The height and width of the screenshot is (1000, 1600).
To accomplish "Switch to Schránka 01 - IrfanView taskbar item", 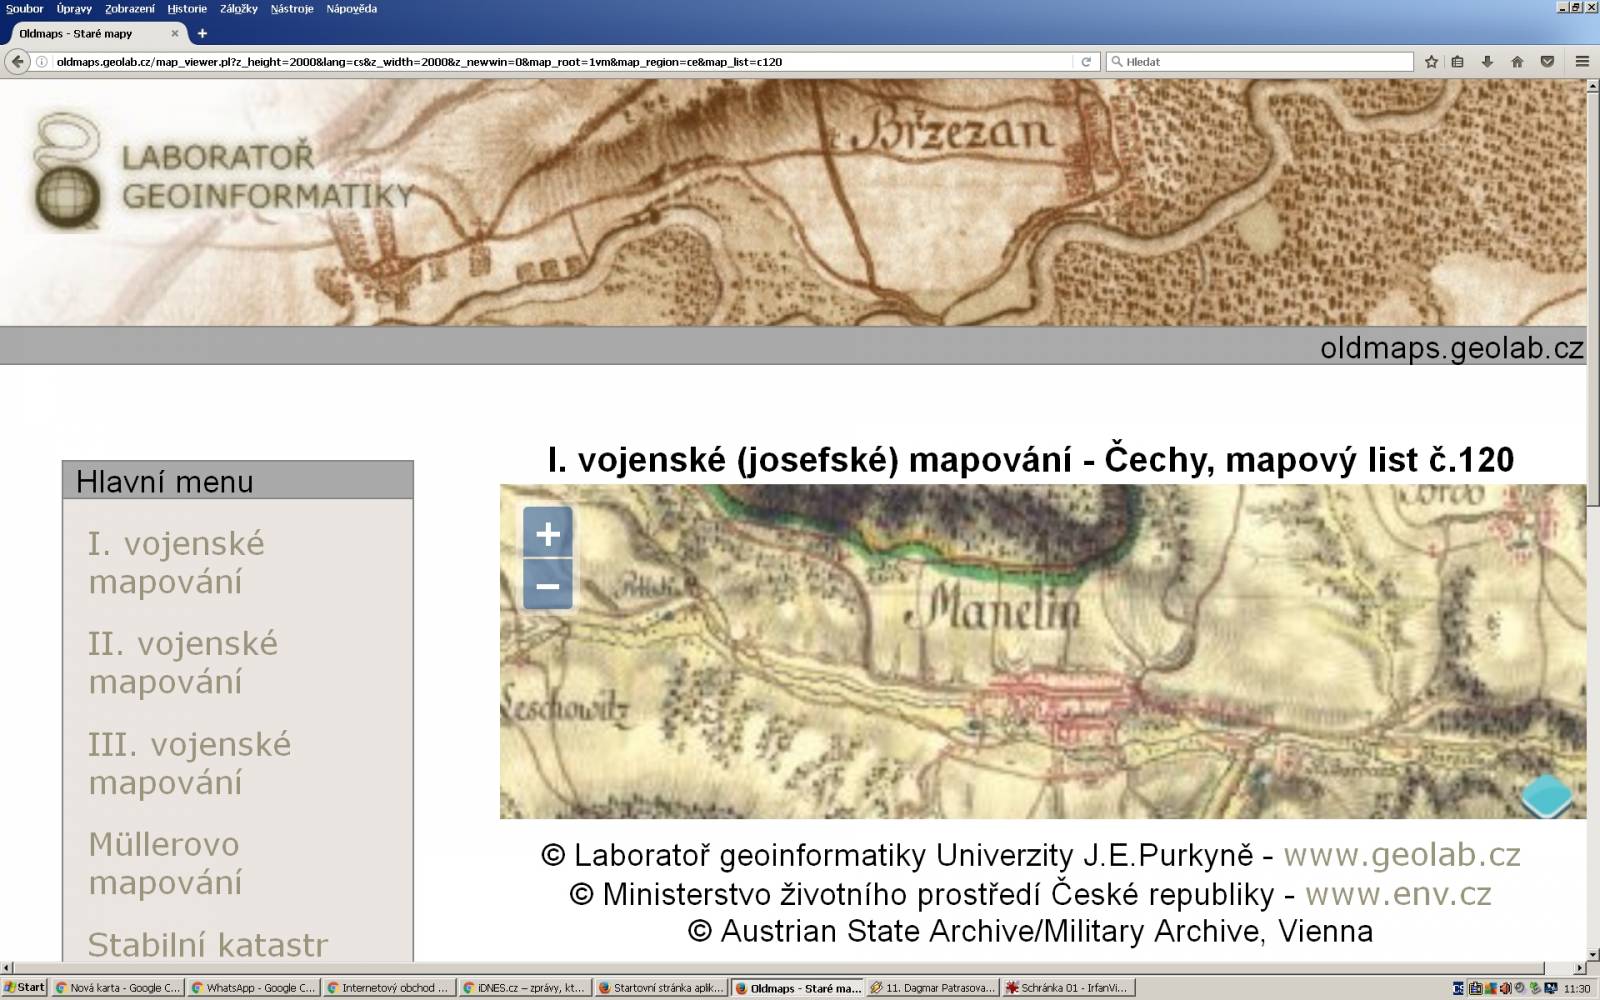I will [x=1069, y=988].
